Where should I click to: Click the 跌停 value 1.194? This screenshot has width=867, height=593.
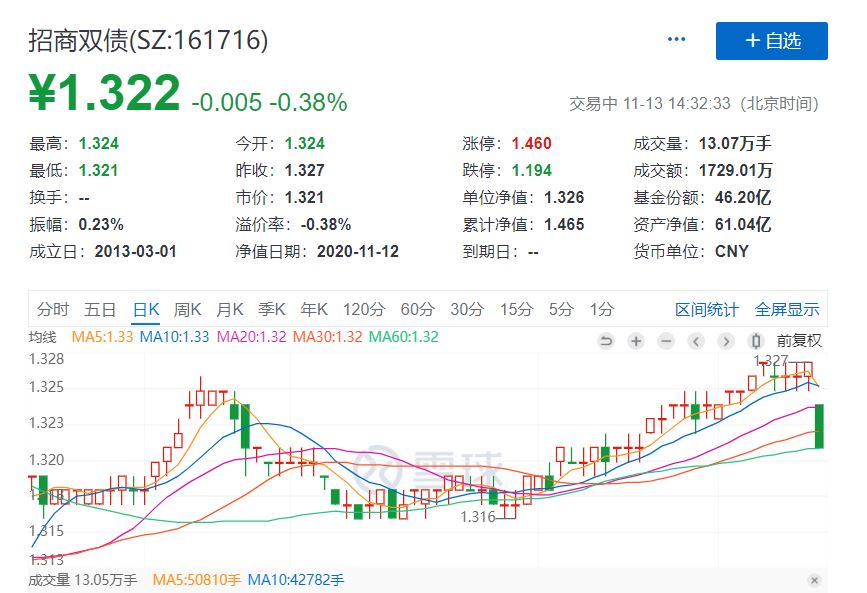click(x=531, y=170)
